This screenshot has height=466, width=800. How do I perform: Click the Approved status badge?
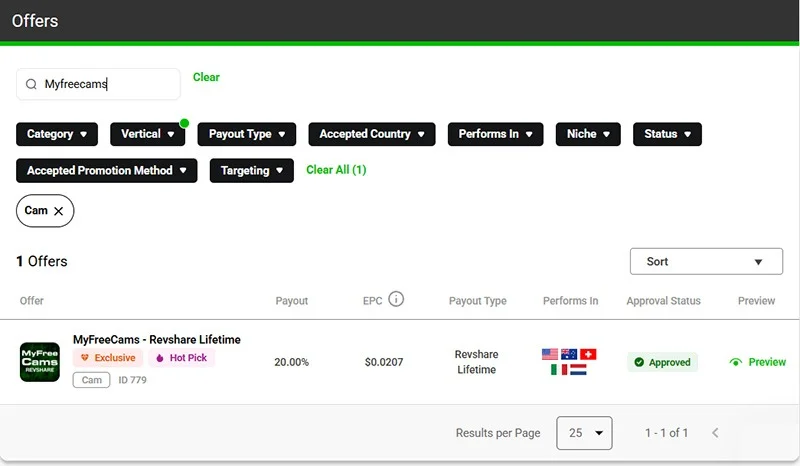tap(662, 362)
